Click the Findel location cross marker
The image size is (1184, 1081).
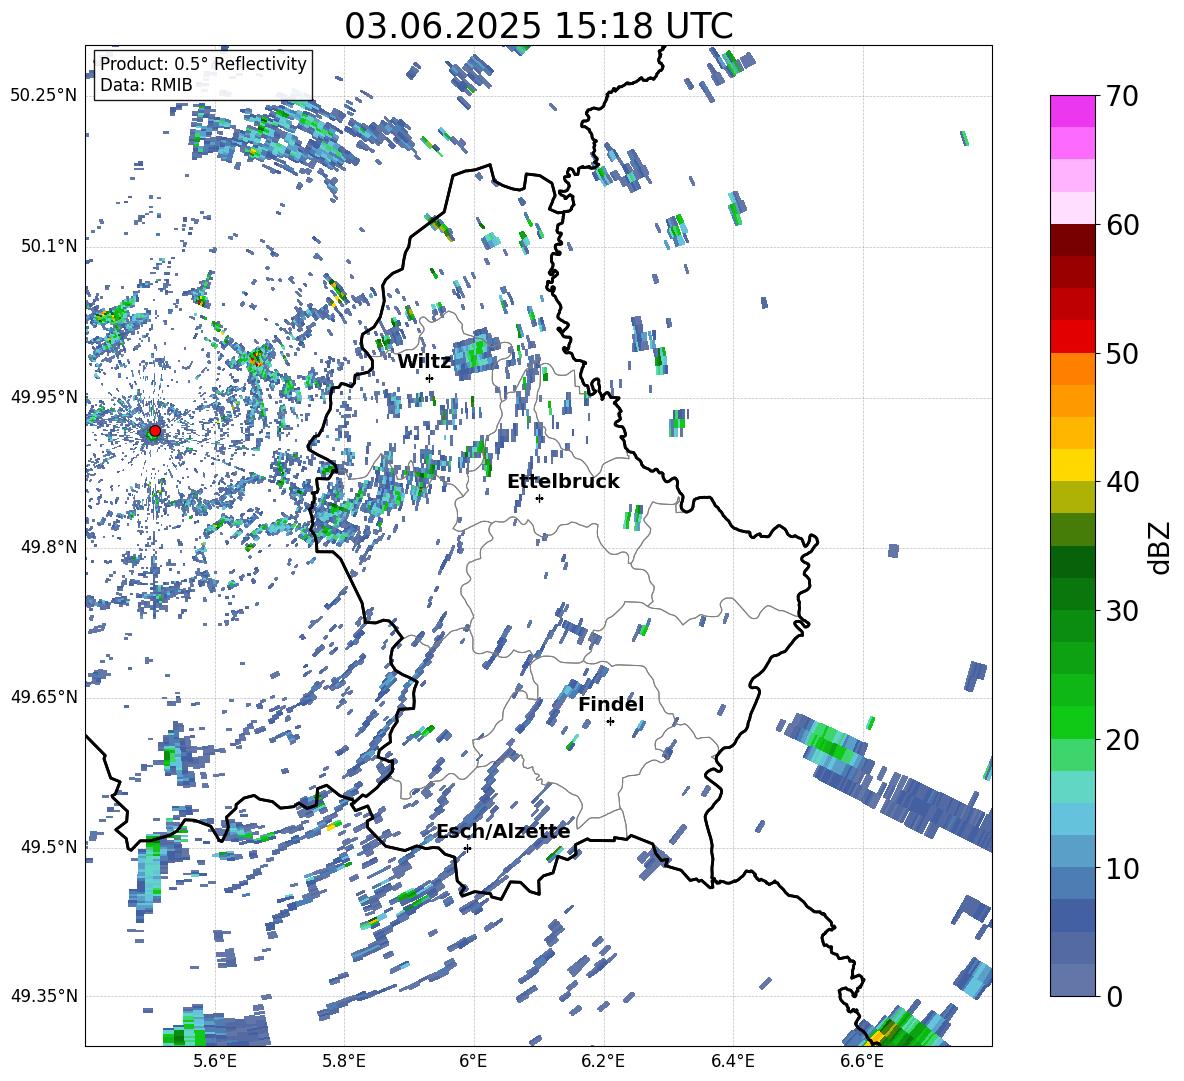click(x=610, y=722)
